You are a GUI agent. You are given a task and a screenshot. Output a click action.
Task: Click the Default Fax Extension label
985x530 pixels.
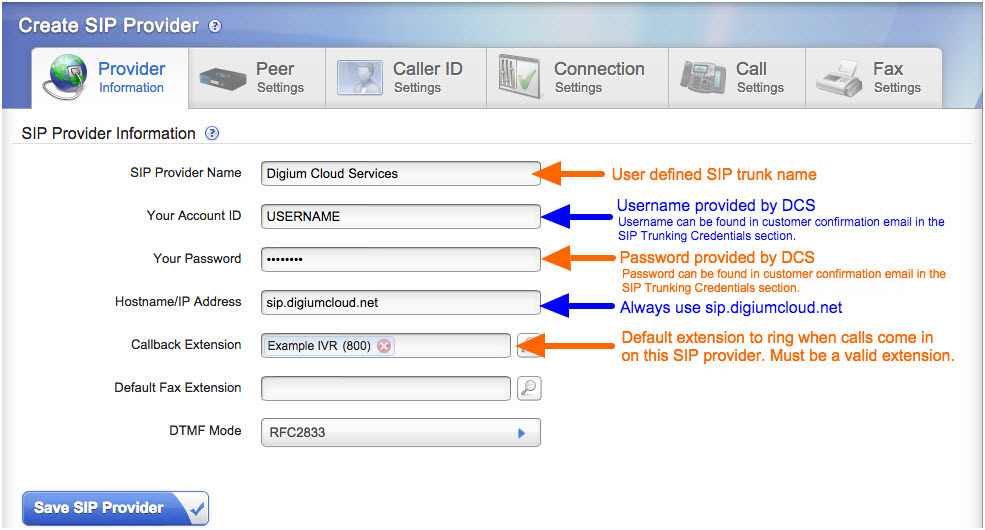tap(177, 387)
